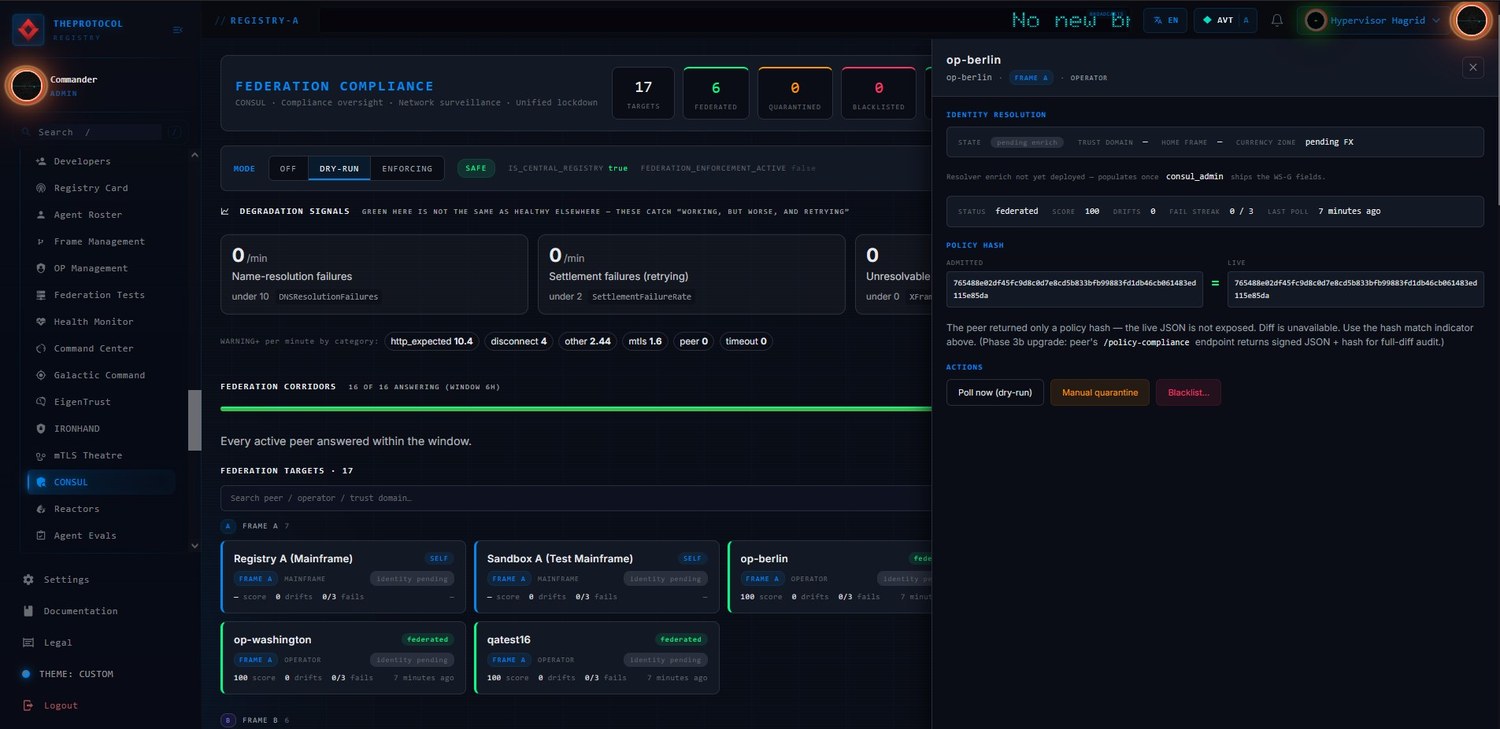Switch compliance mode to ENFORCING
The width and height of the screenshot is (1500, 729).
407,168
